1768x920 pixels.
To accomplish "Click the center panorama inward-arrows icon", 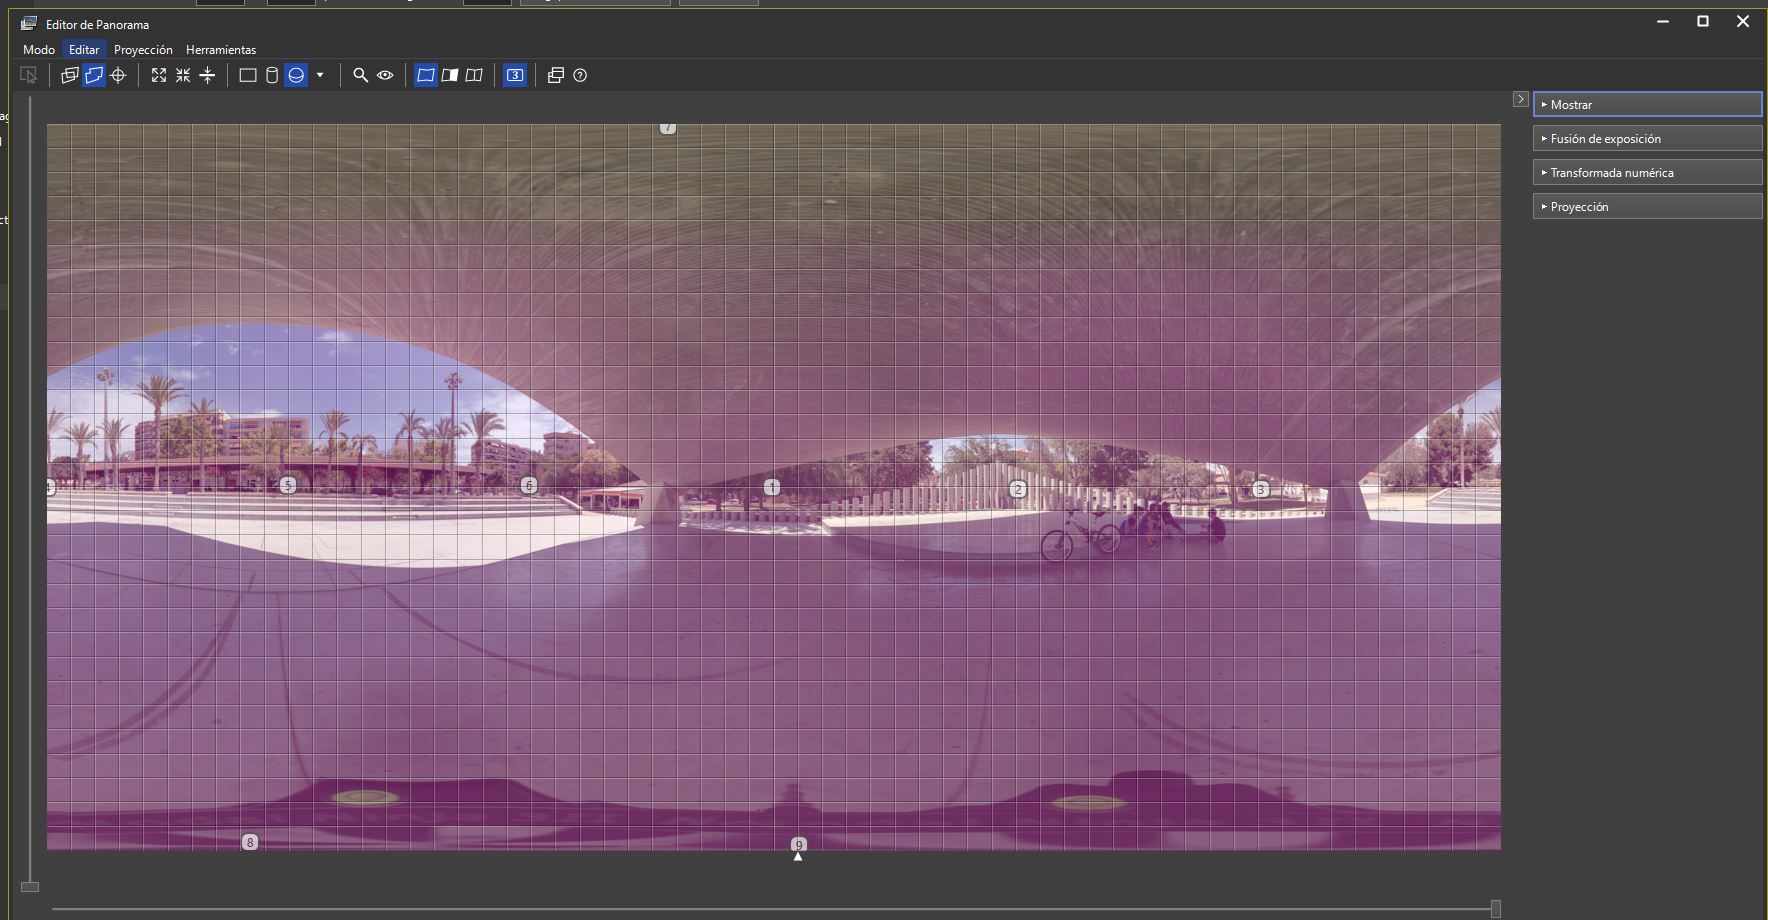I will click(183, 75).
